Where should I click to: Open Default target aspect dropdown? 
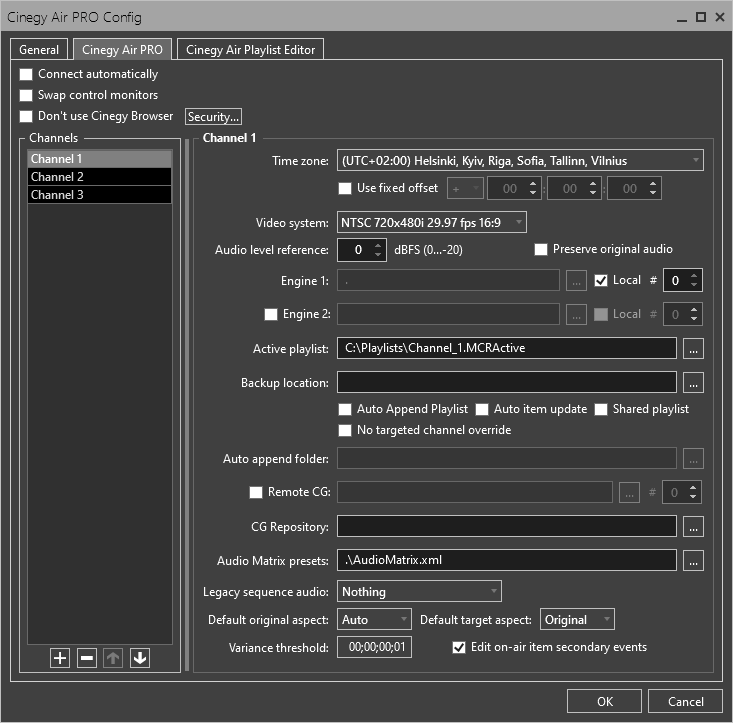(577, 620)
